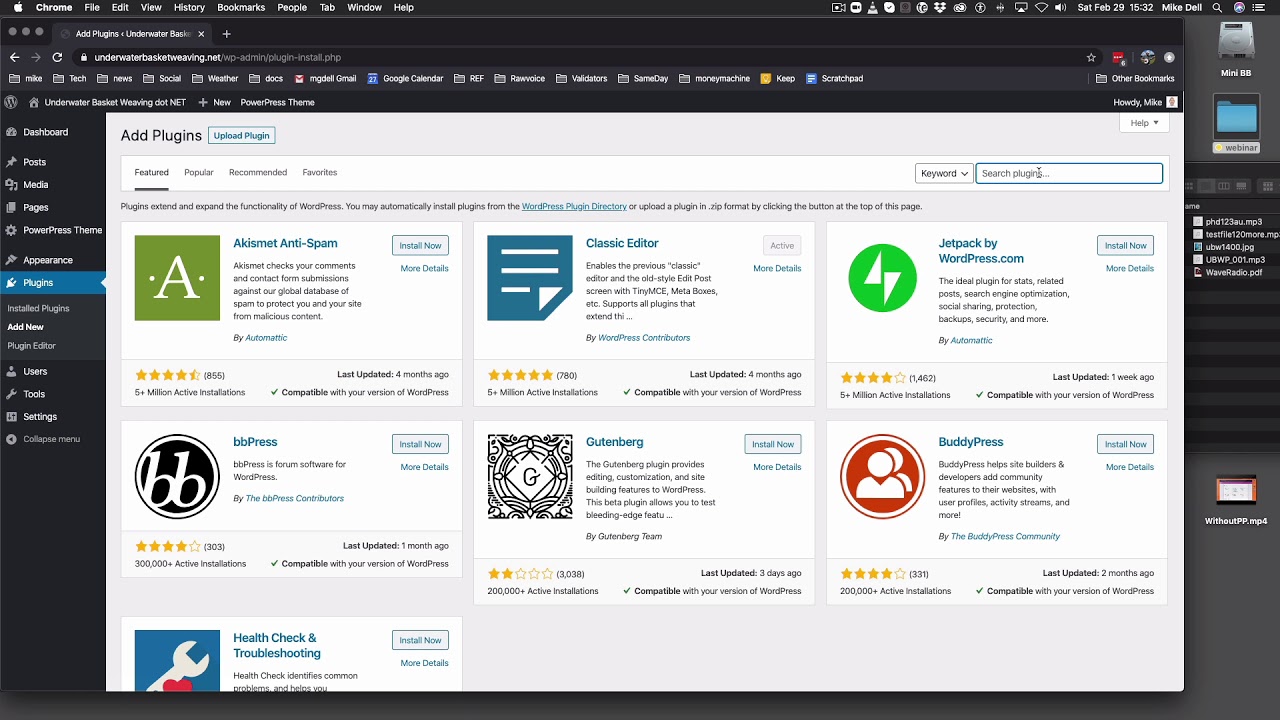Open Plugin Editor submenu item

[x=32, y=346]
